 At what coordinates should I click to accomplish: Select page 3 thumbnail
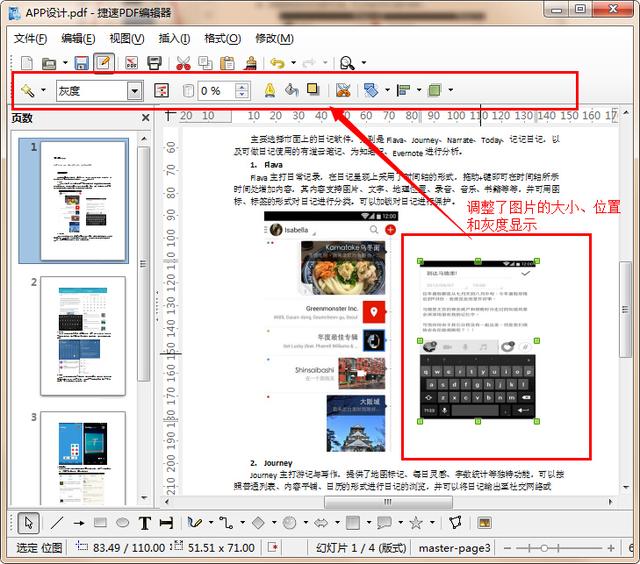pyautogui.click(x=83, y=458)
